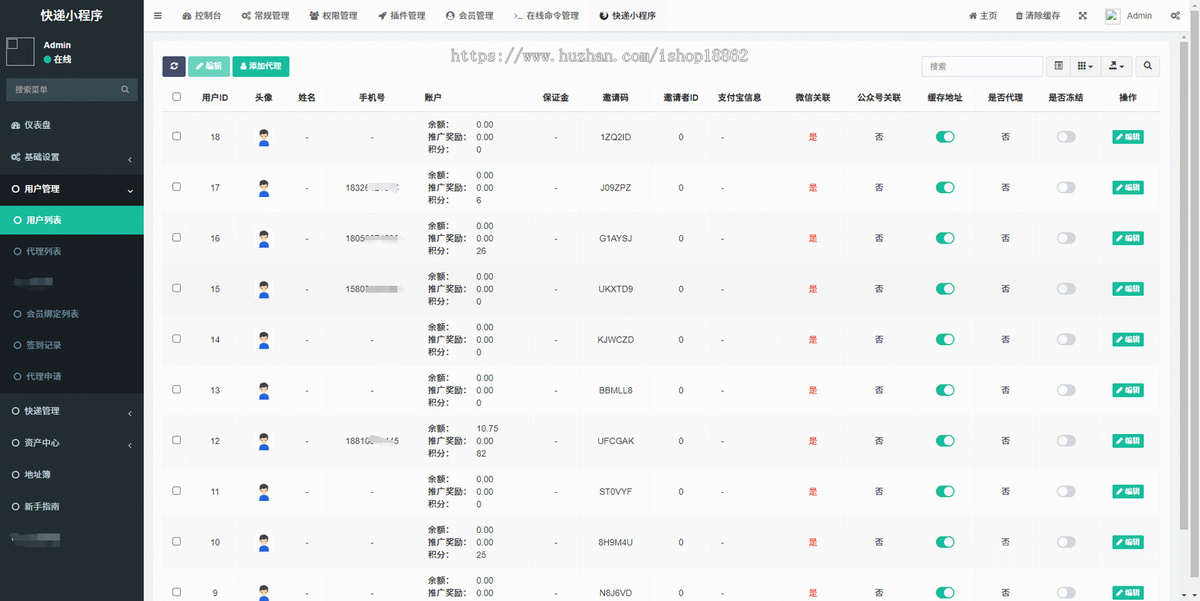1200x601 pixels.
Task: Click the refresh icon above the user table
Action: click(x=173, y=66)
